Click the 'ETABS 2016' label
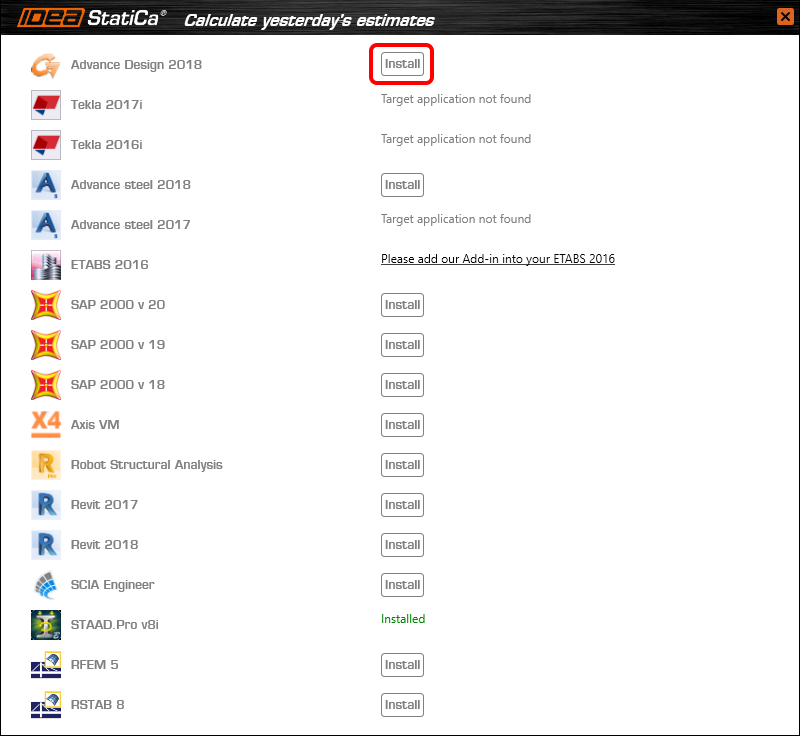Viewport: 800px width, 736px height. point(109,265)
